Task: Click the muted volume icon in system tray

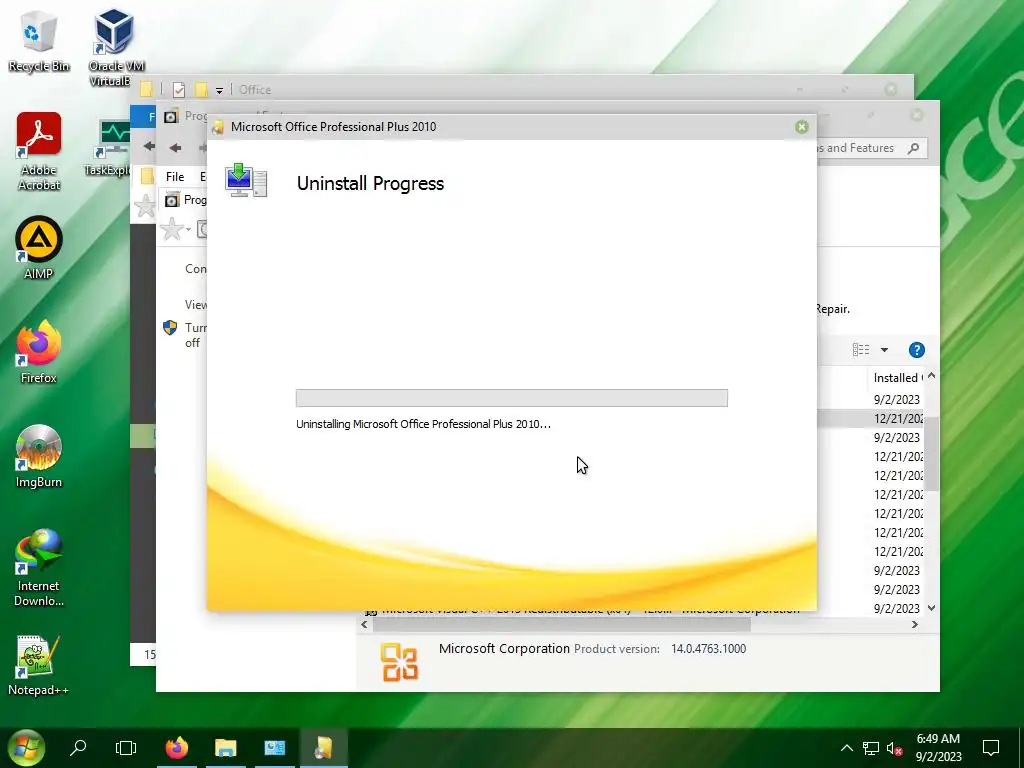Action: (x=895, y=748)
